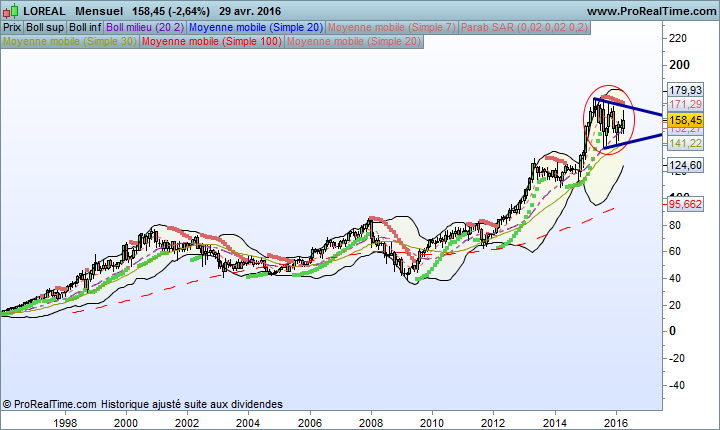Click the red Moyenne mobile (Simple 100) label
This screenshot has width=720, height=430.
212,41
